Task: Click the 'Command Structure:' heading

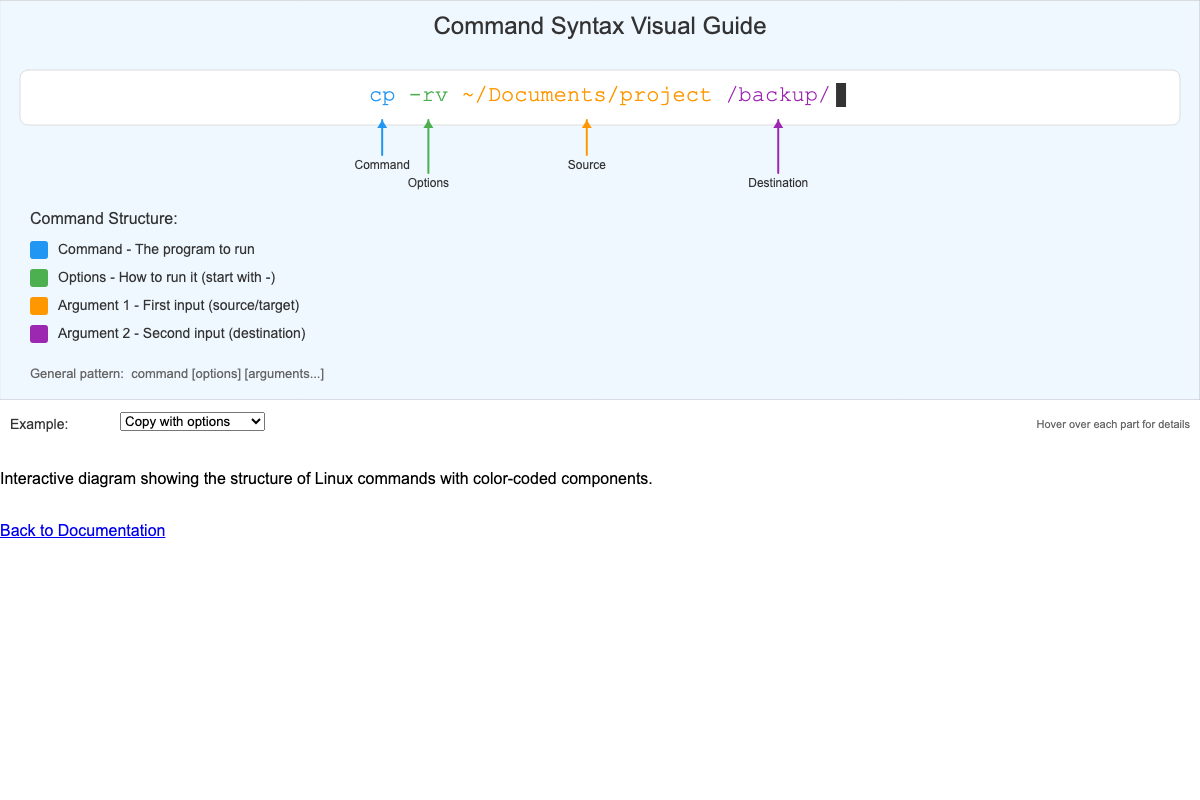Action: pos(104,218)
